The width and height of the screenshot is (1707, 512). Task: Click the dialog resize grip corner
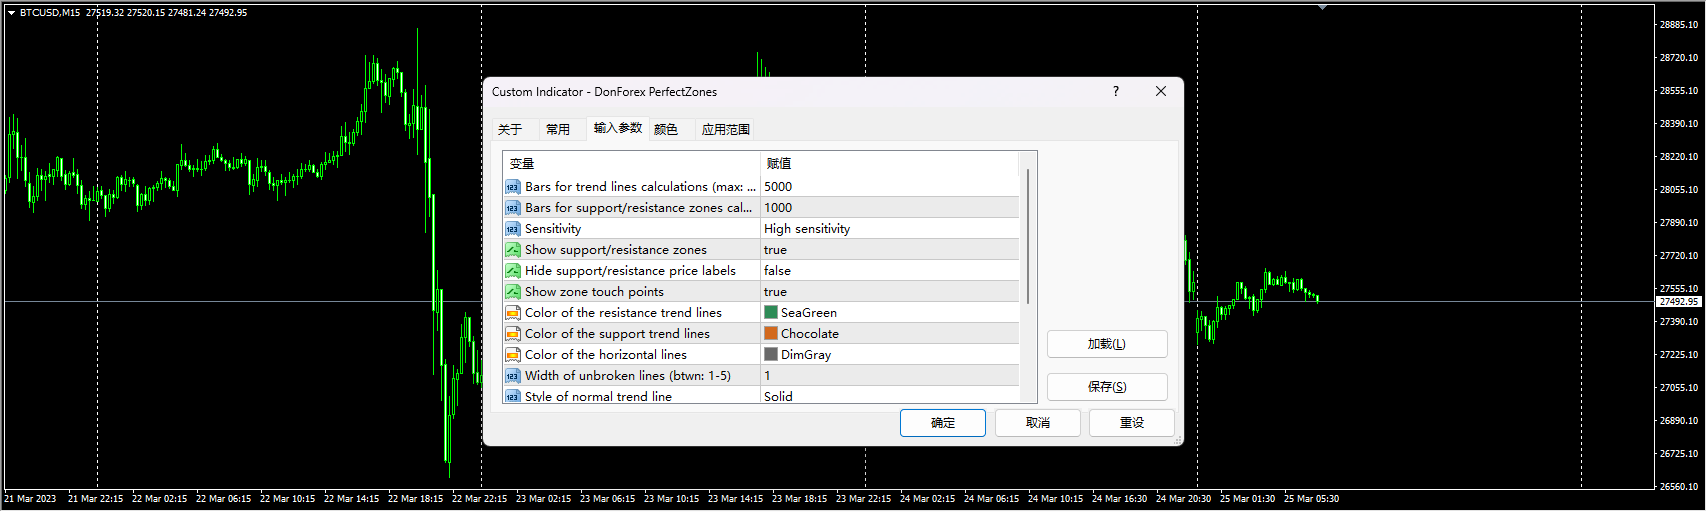(x=1177, y=439)
